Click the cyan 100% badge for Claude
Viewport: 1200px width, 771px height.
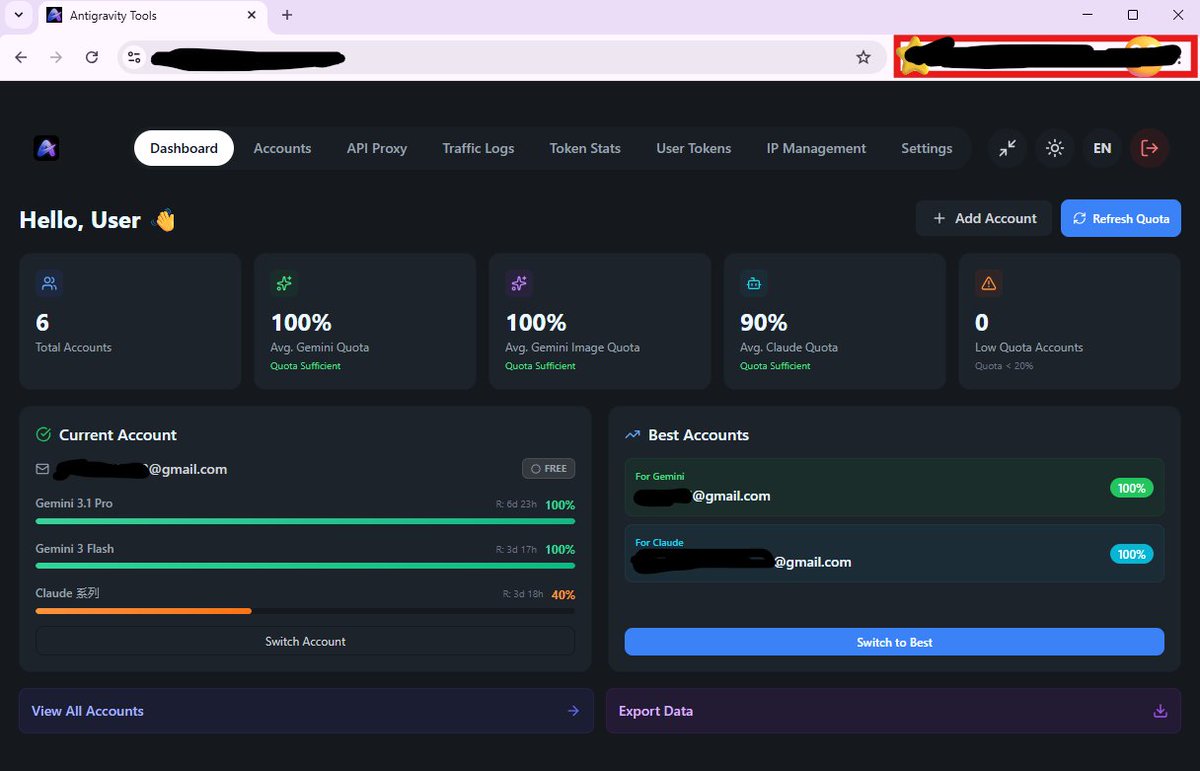1131,554
